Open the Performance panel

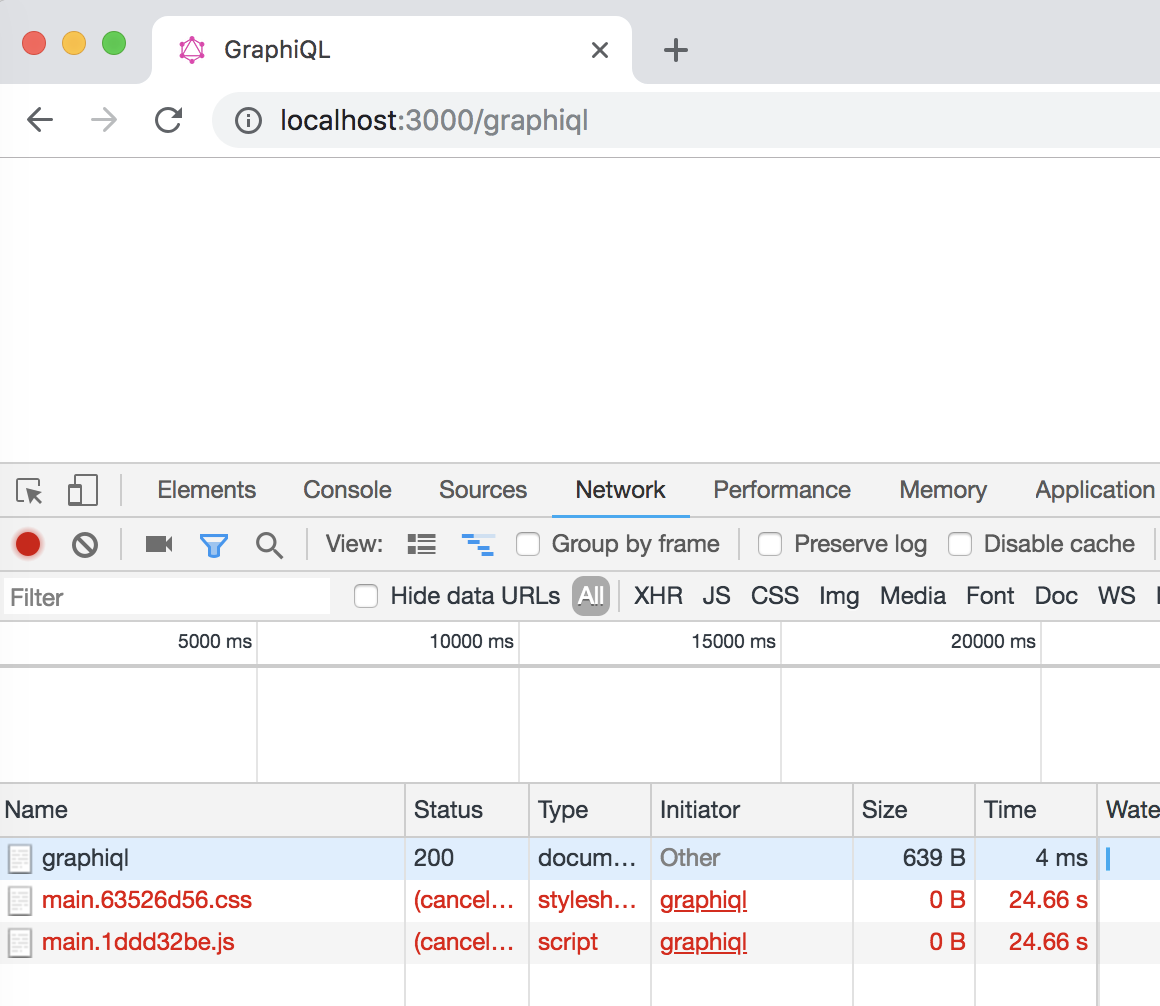click(782, 490)
